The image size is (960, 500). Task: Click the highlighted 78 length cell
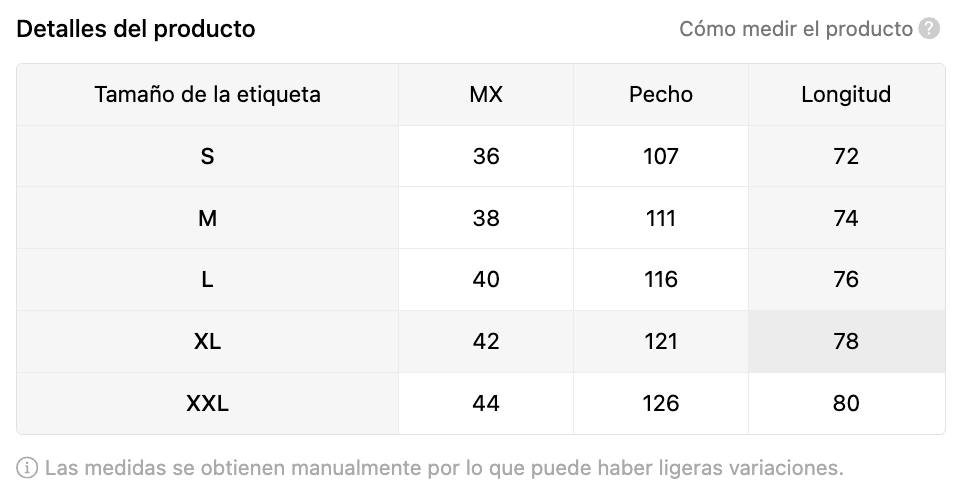pos(846,341)
